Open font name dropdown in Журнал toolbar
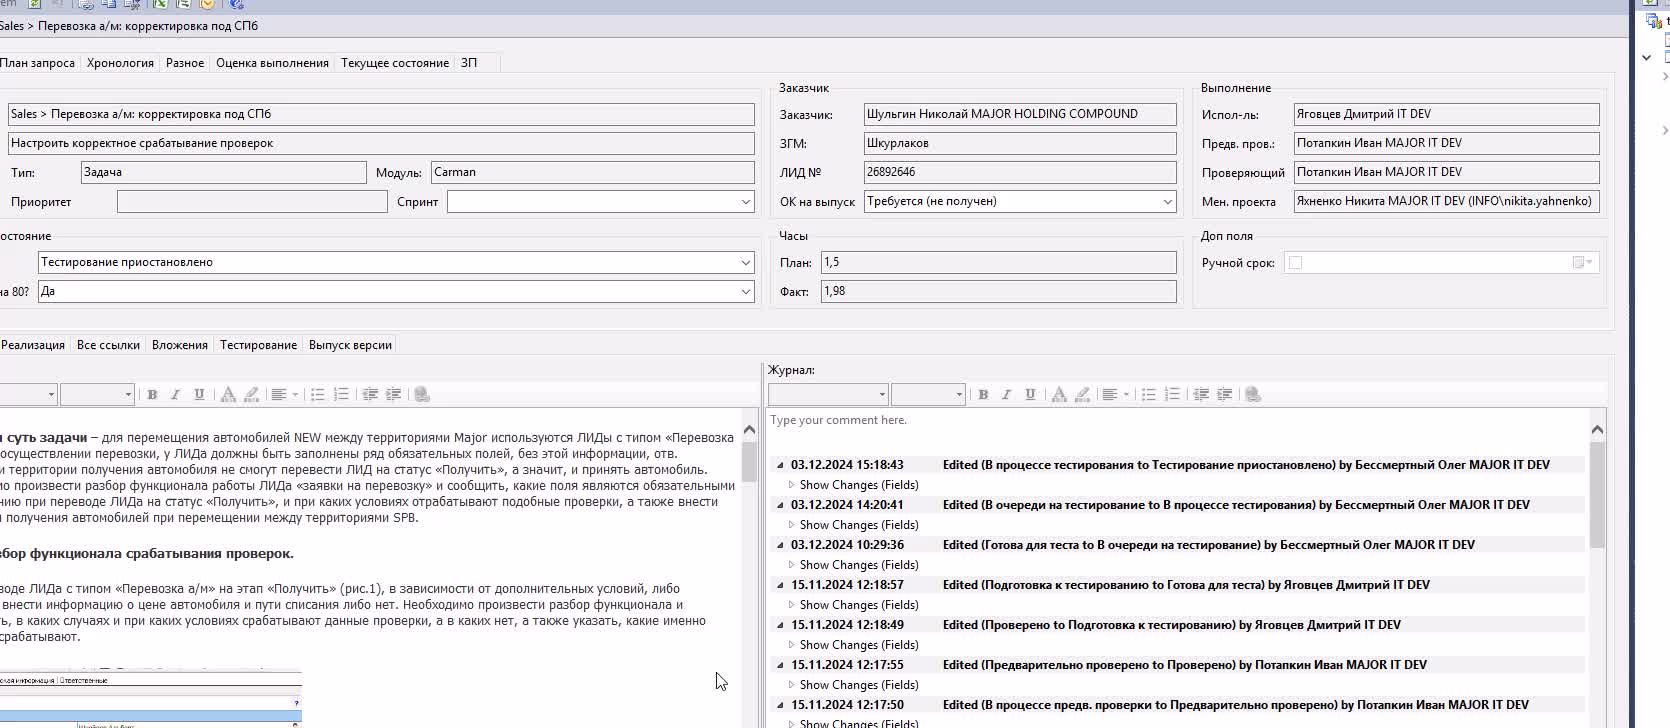The width and height of the screenshot is (1670, 728). click(881, 395)
